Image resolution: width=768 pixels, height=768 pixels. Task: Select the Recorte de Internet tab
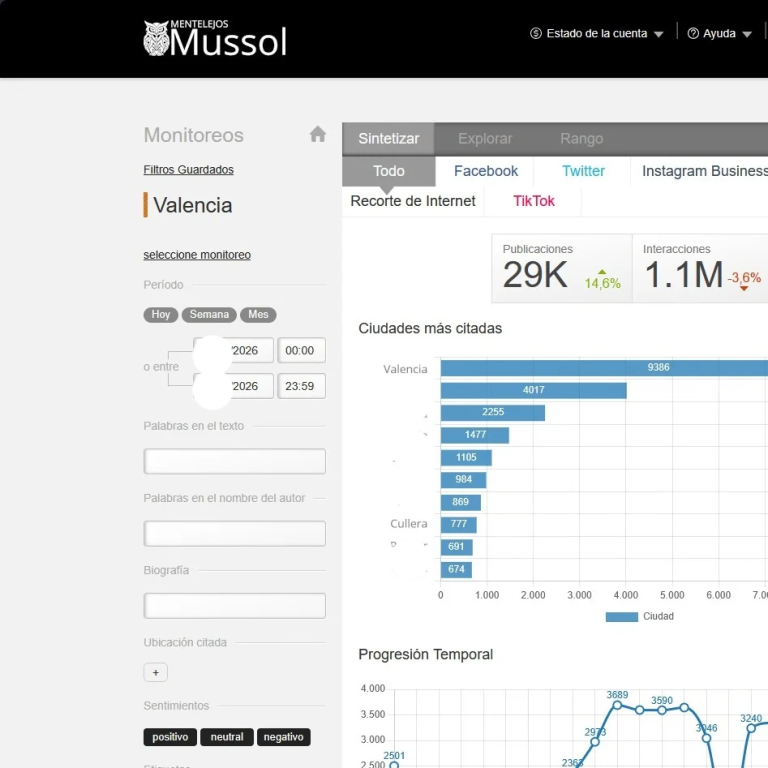(413, 201)
